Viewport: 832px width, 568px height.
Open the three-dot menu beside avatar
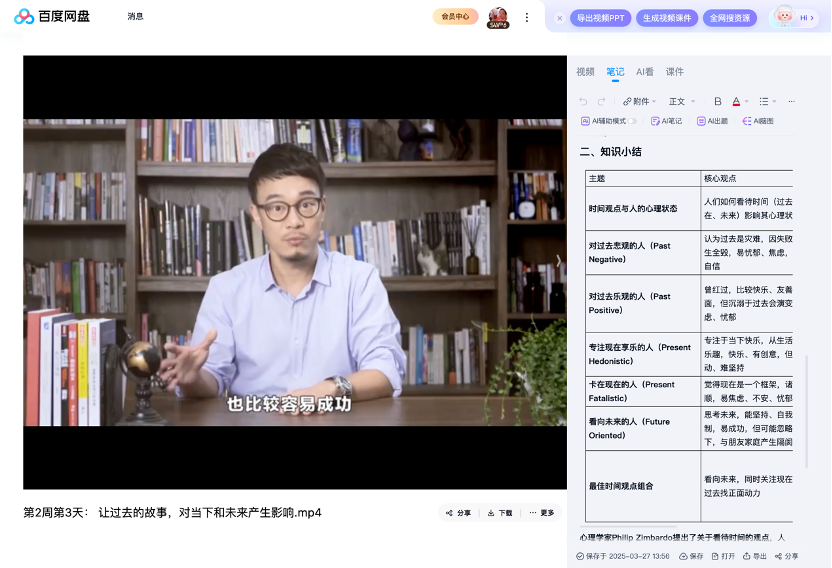(x=527, y=17)
